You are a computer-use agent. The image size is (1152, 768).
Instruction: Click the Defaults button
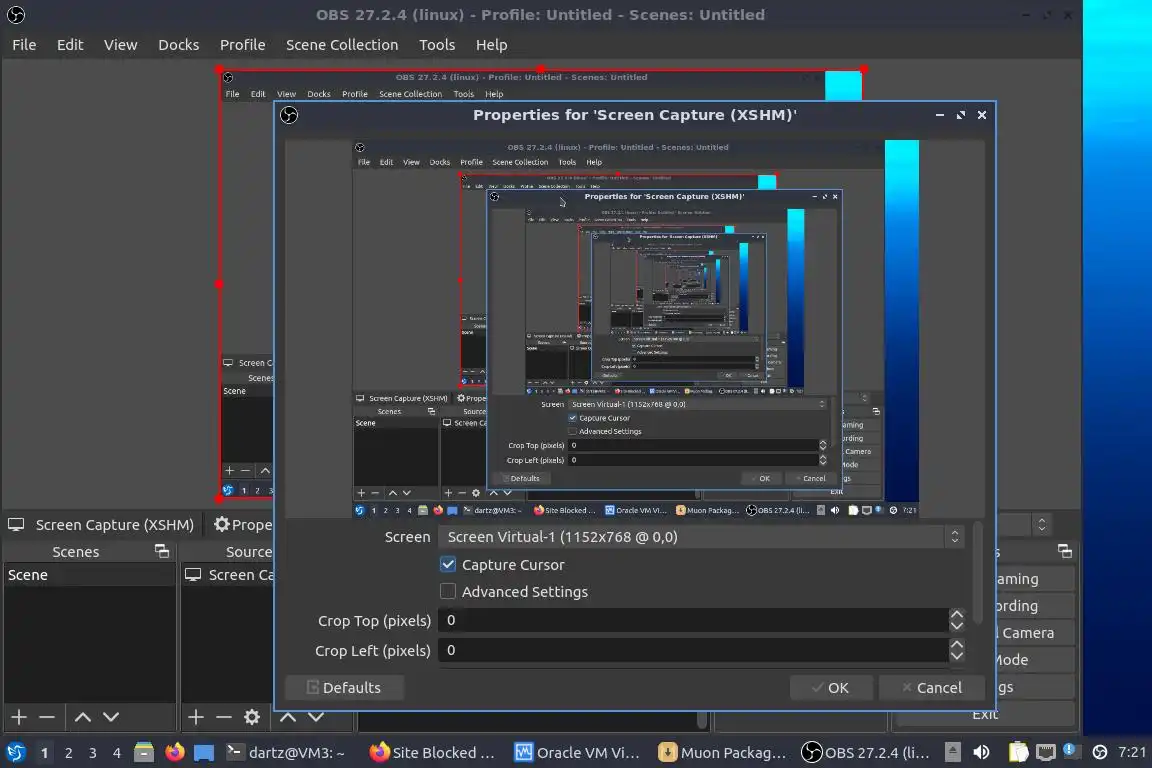tap(345, 688)
